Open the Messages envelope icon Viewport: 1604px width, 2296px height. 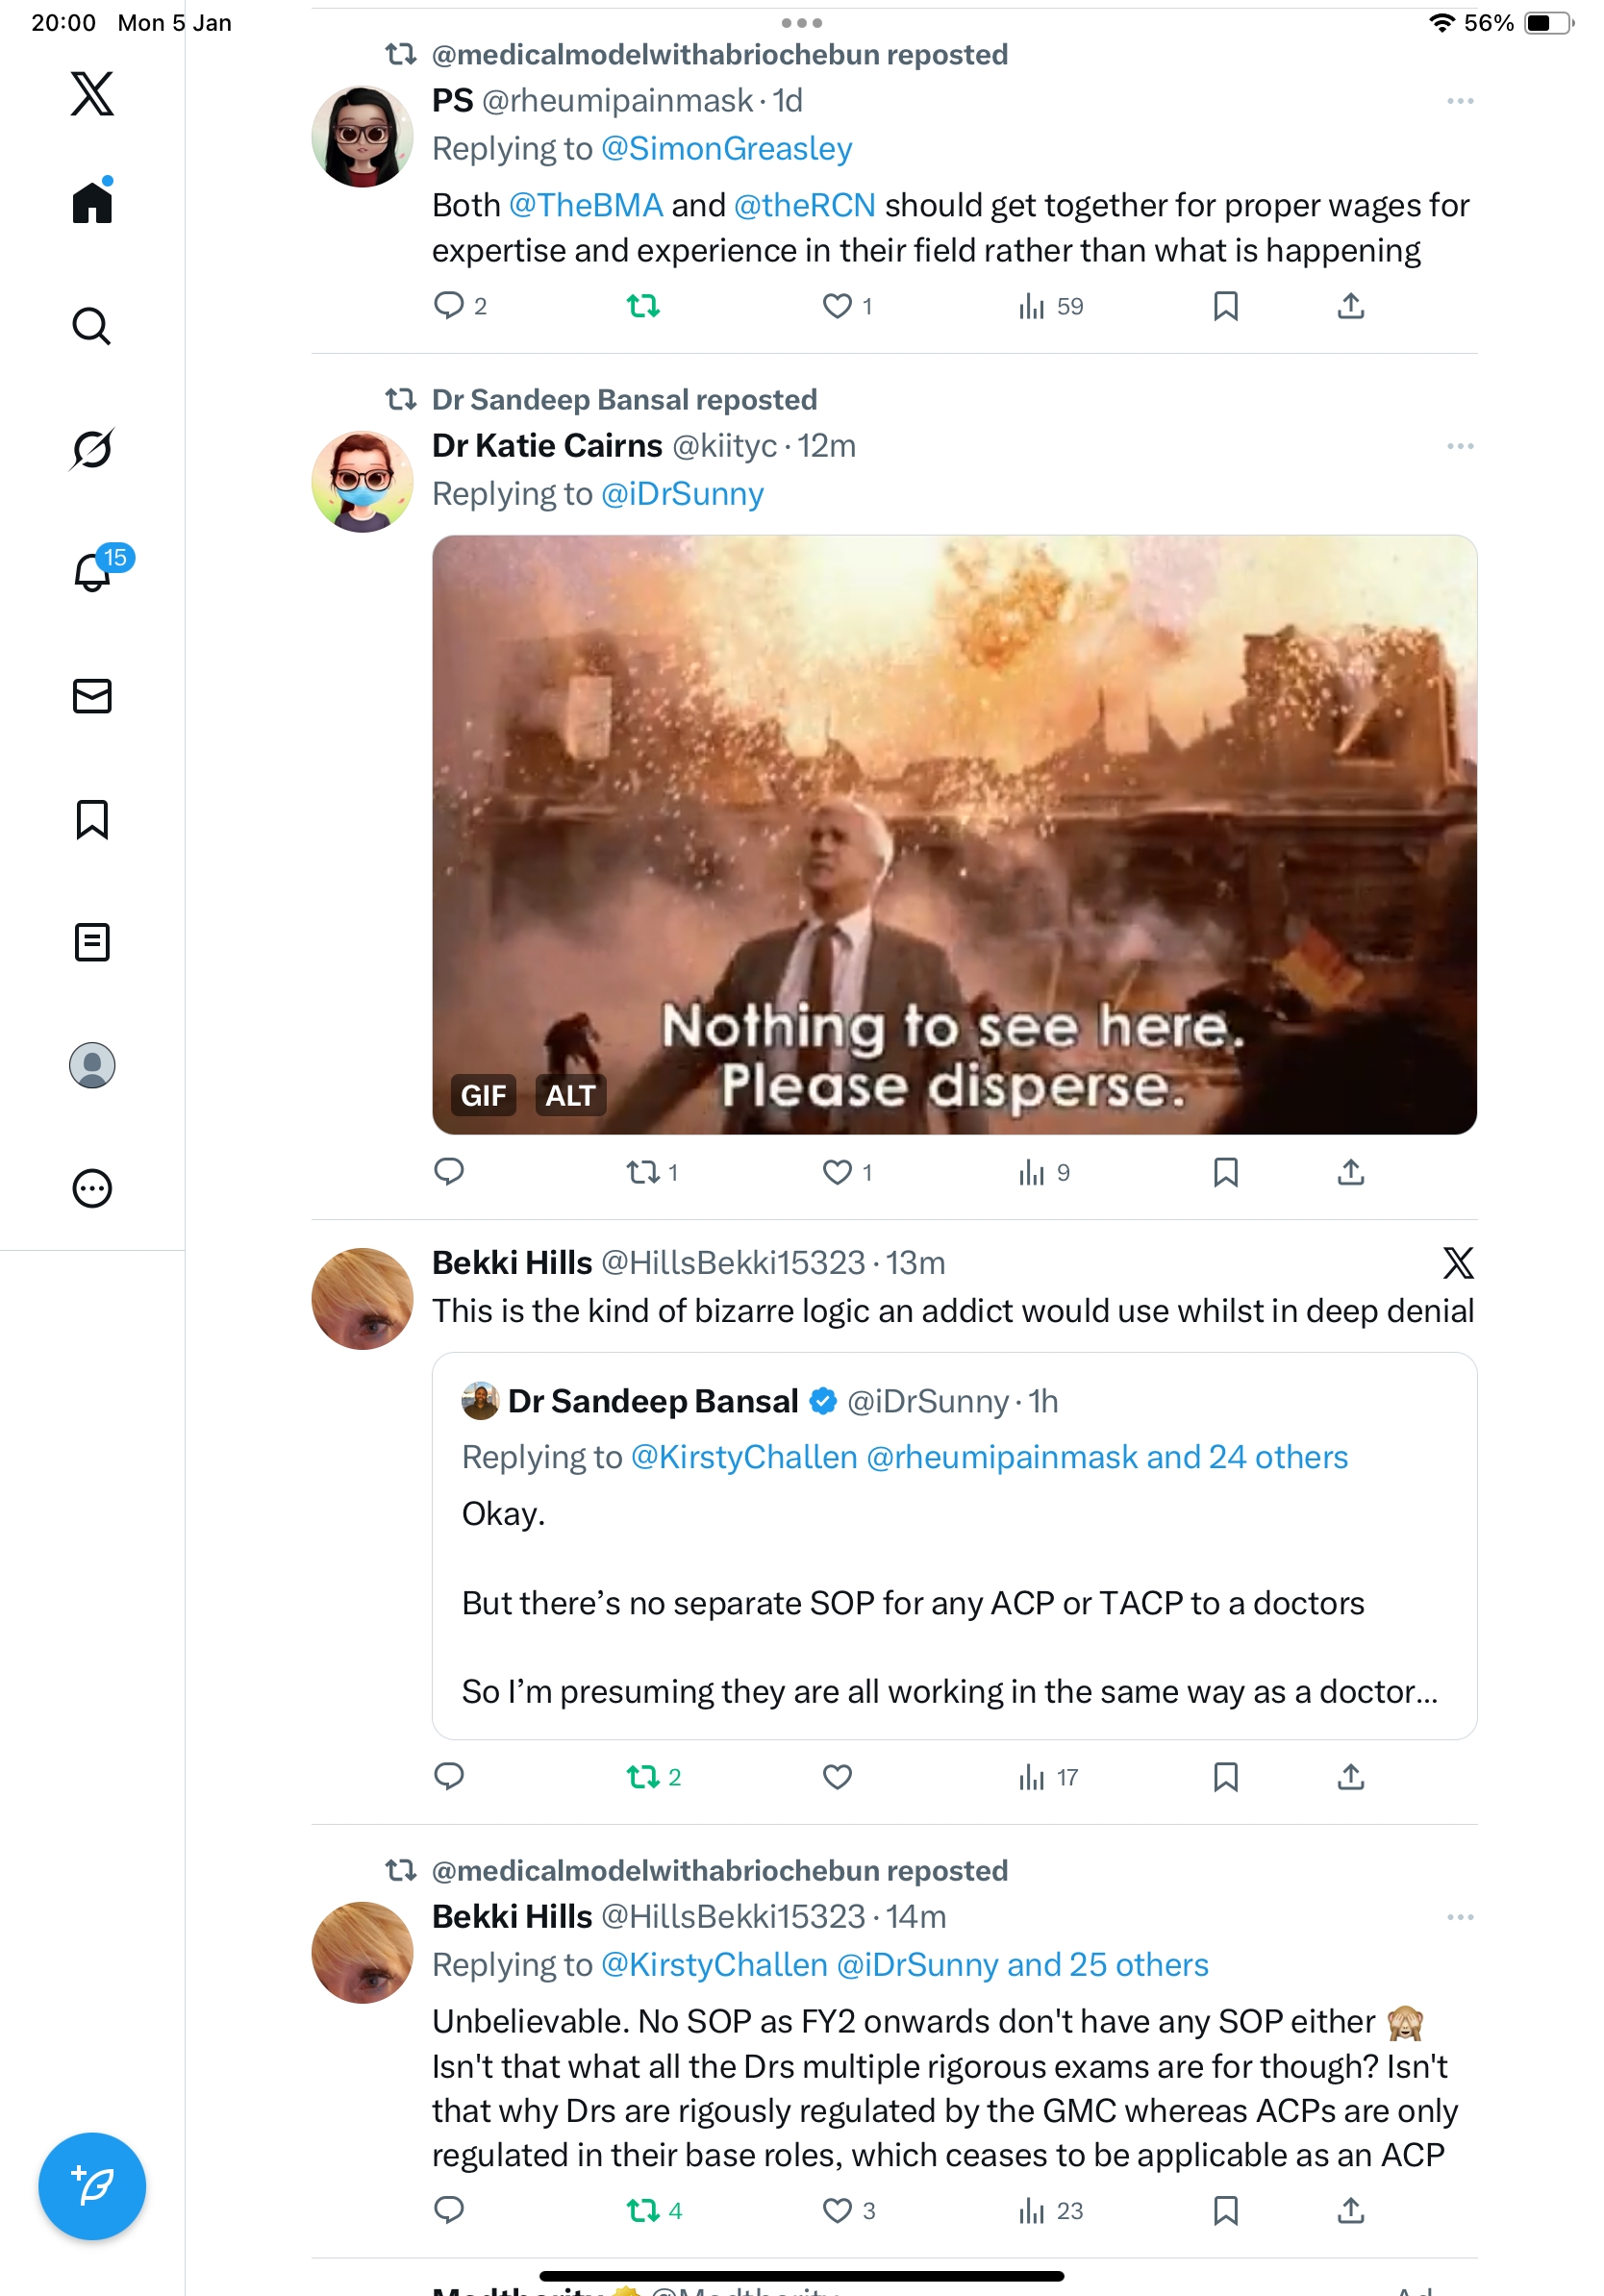click(92, 696)
